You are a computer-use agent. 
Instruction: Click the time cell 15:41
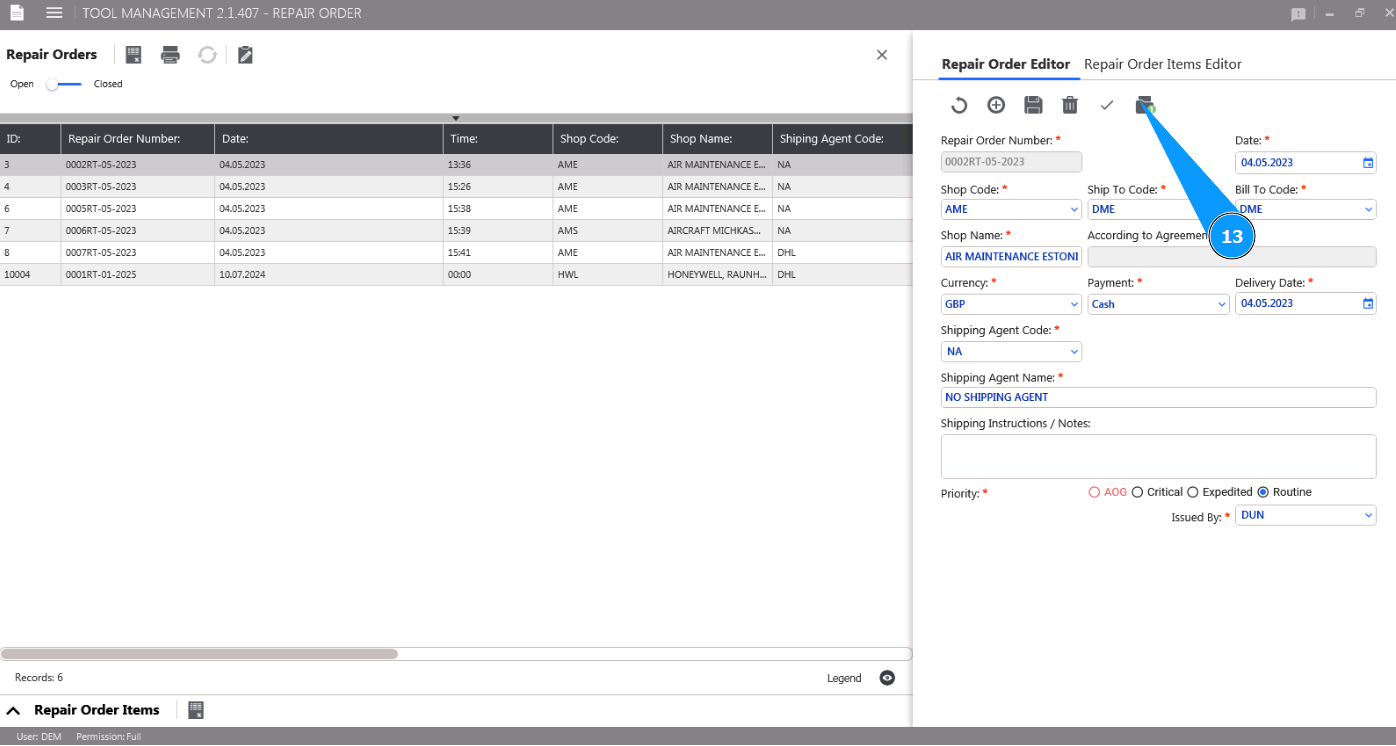[498, 253]
